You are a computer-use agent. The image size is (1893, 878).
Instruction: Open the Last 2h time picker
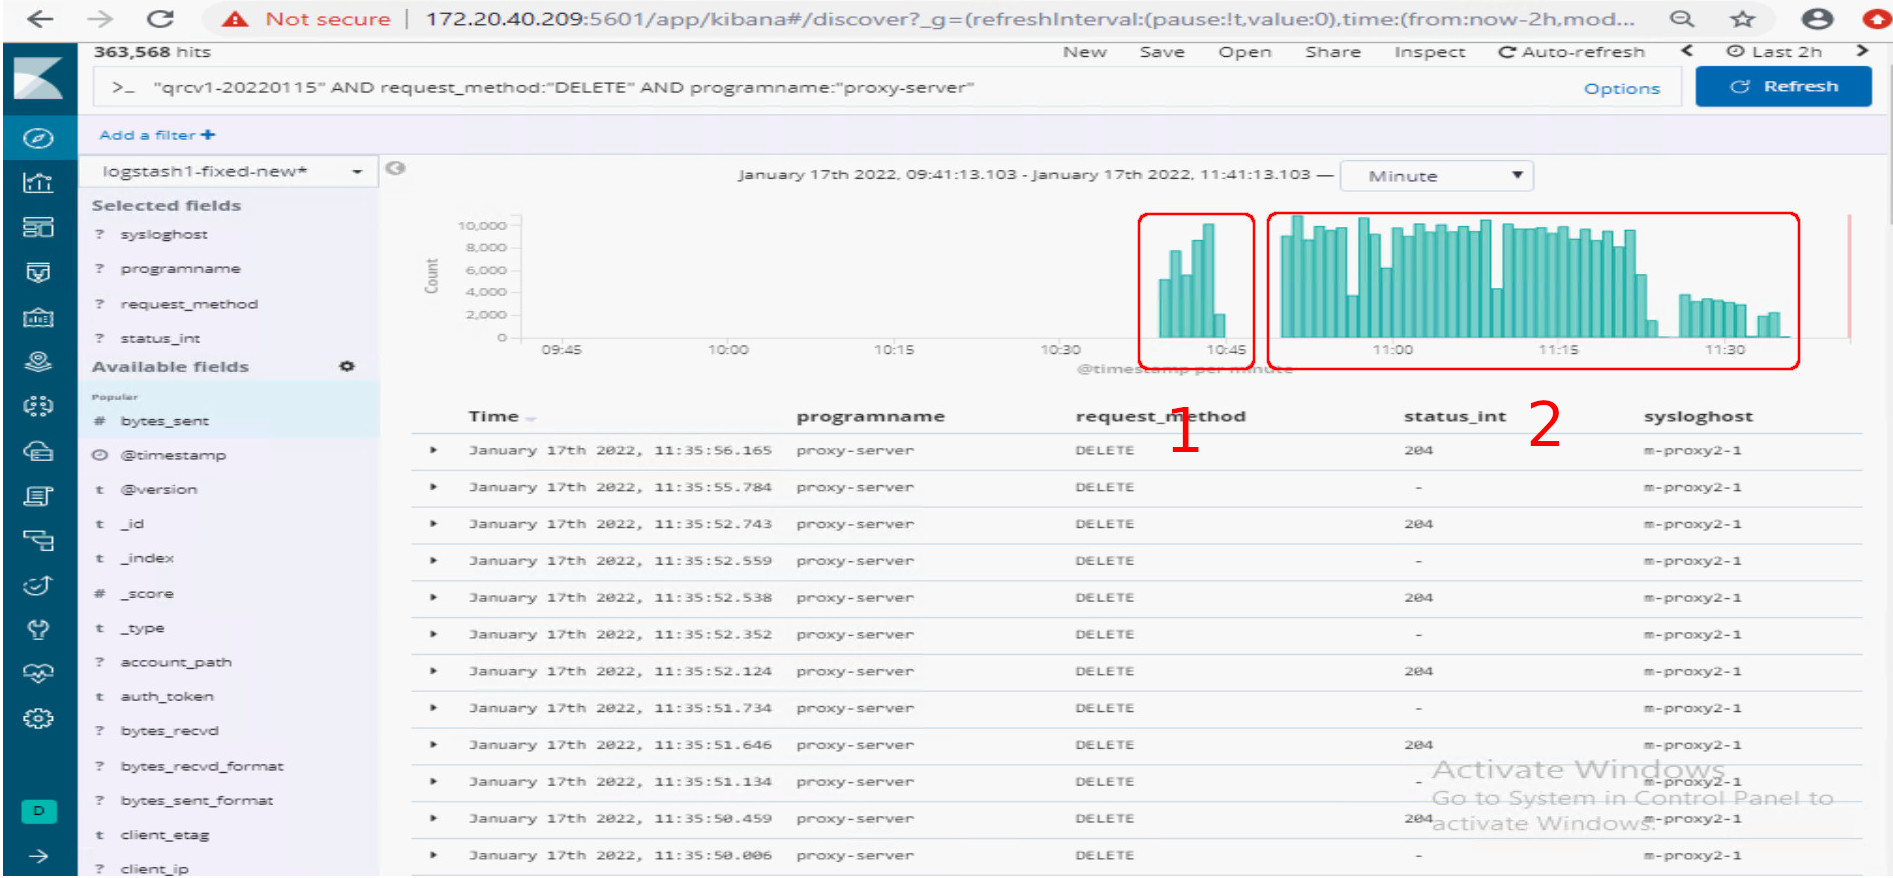[x=1775, y=52]
